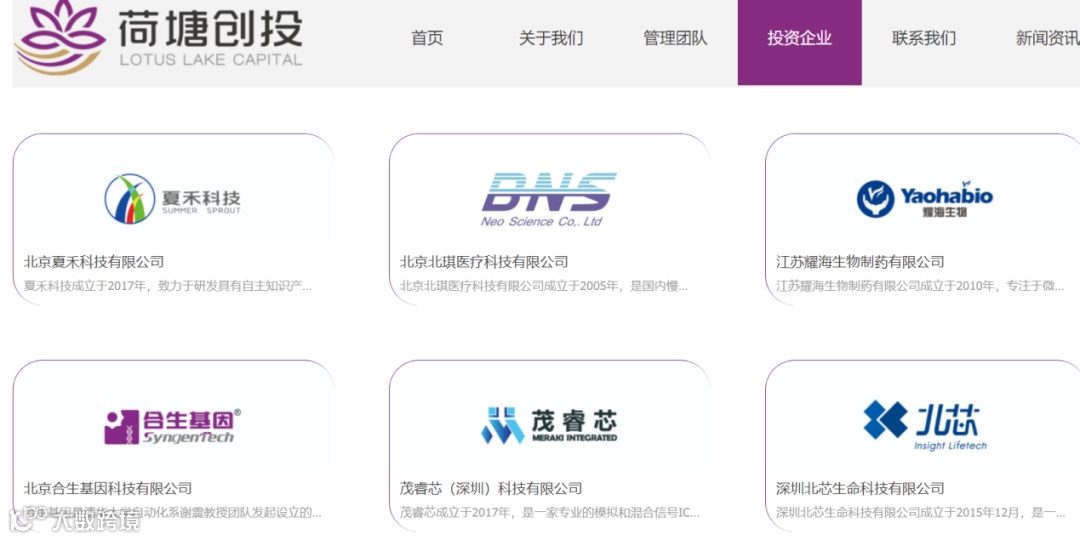
Task: Go to 关于我们 page
Action: [x=551, y=39]
